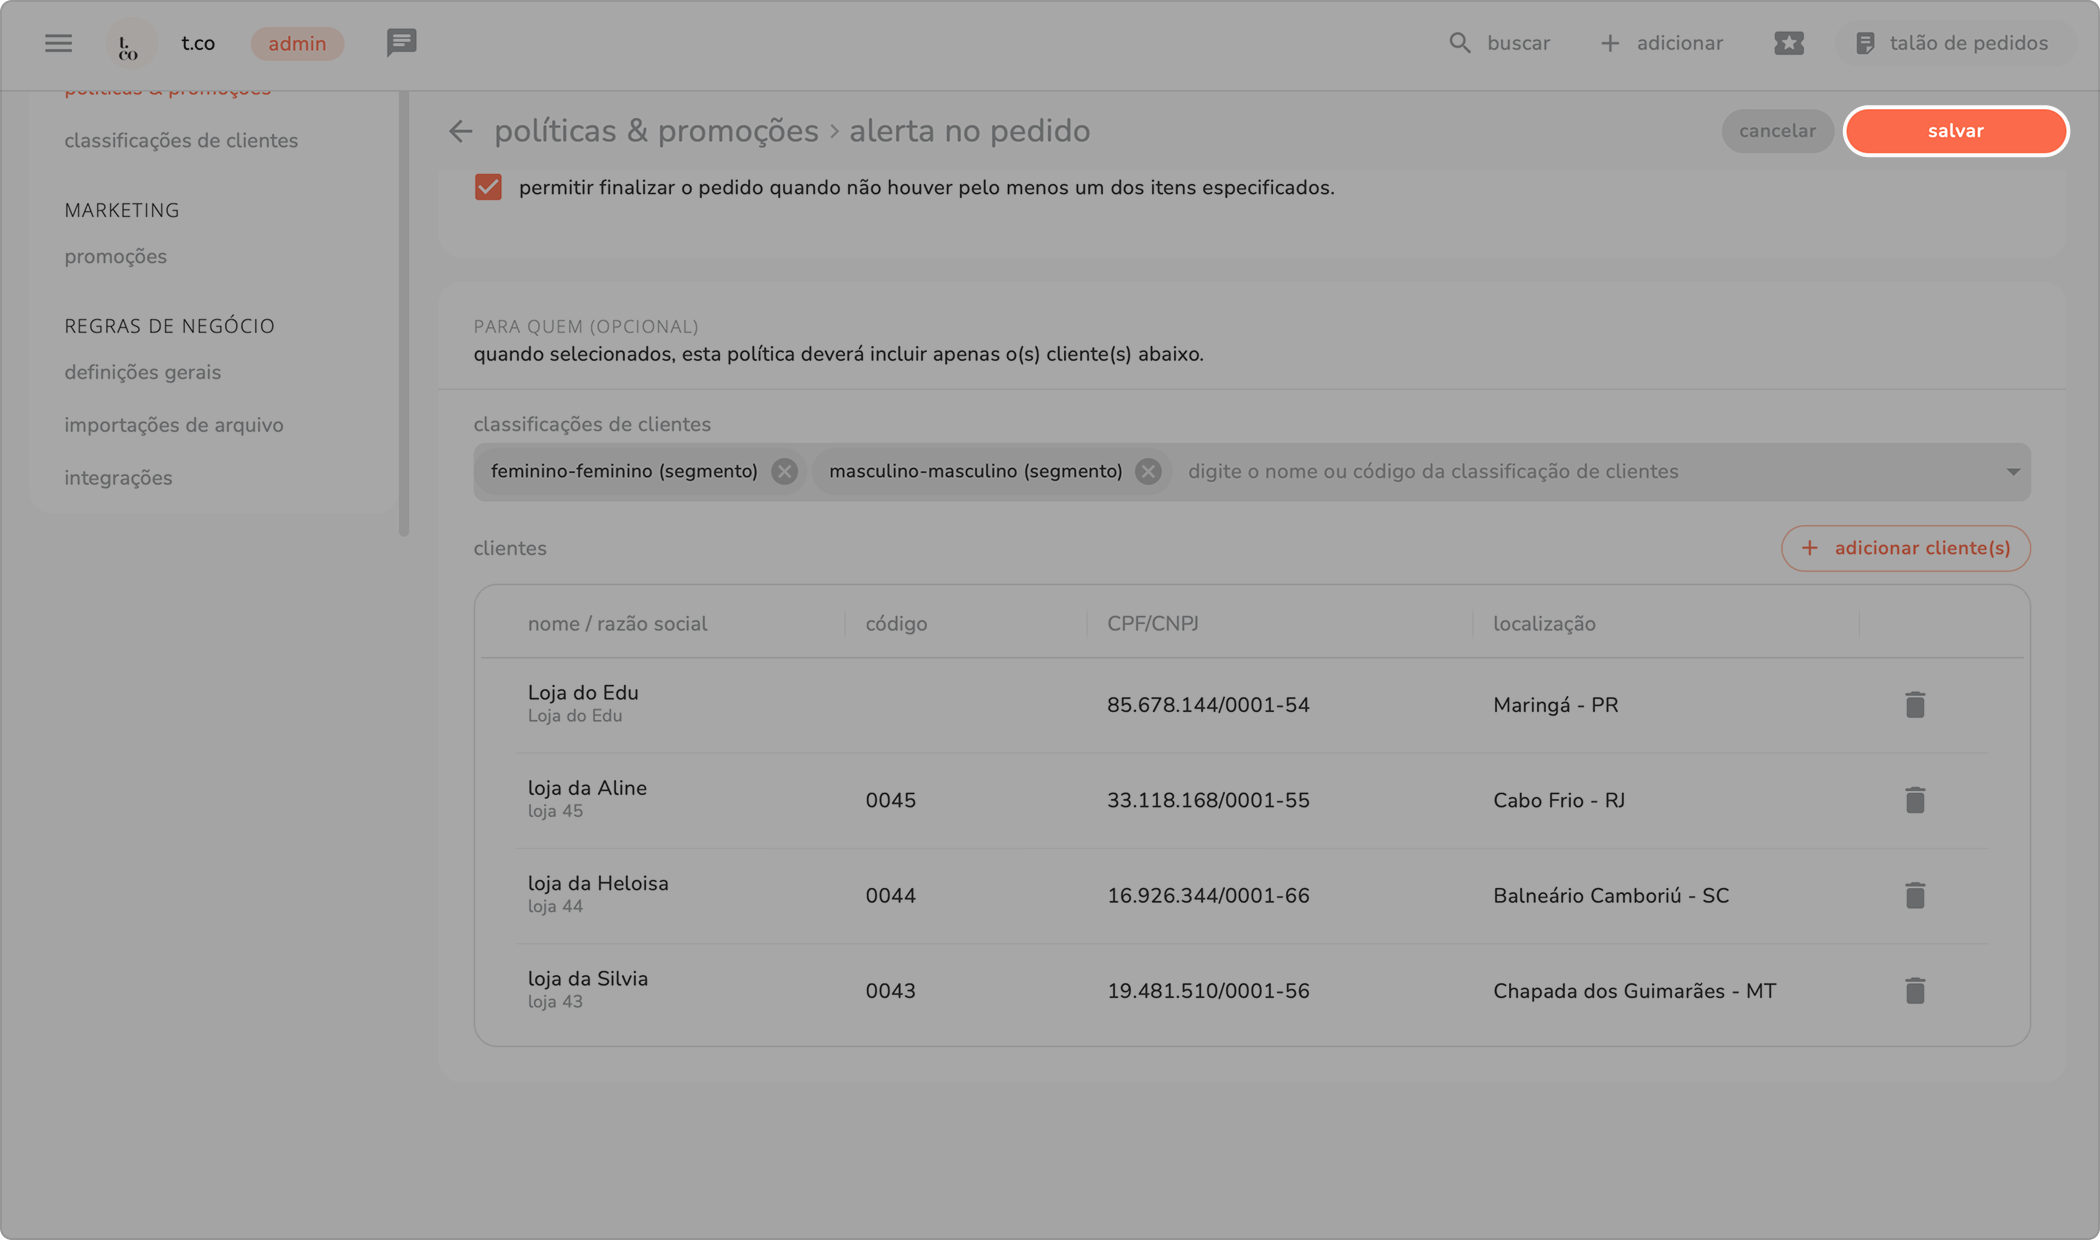Click the adicionar cliente(s) button

(x=1905, y=548)
